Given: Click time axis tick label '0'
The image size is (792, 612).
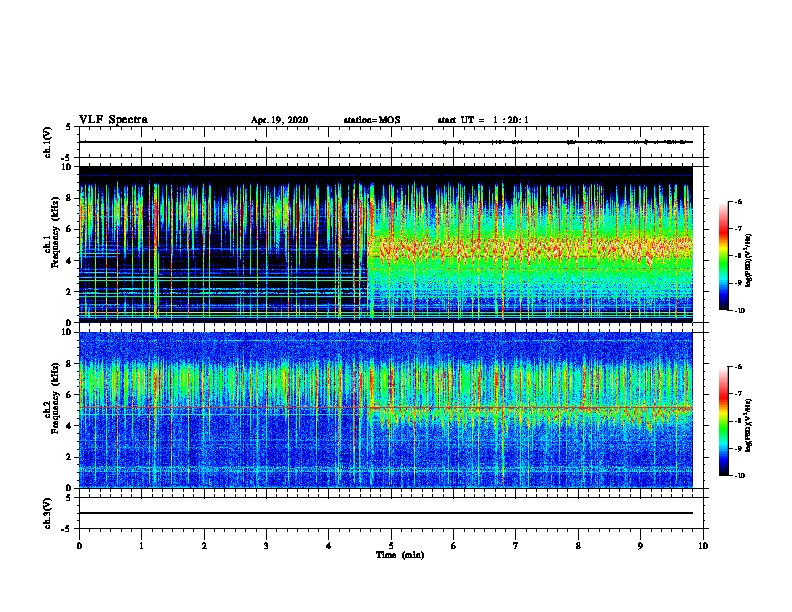Looking at the screenshot, I should click(79, 546).
